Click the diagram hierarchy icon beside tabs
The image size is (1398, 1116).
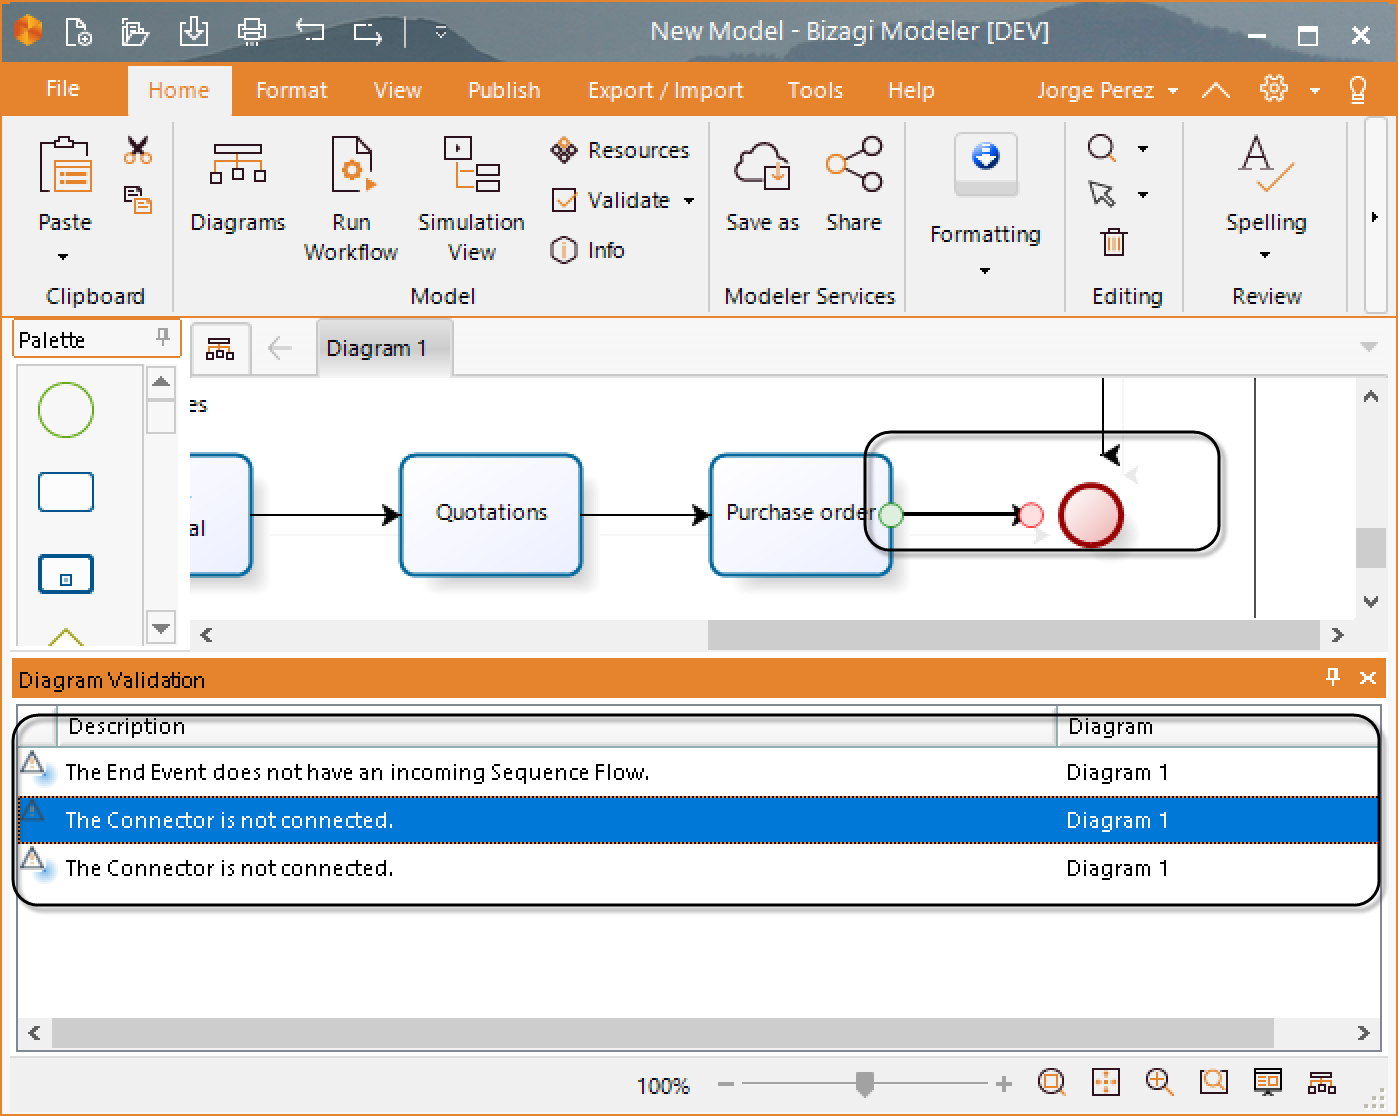220,349
